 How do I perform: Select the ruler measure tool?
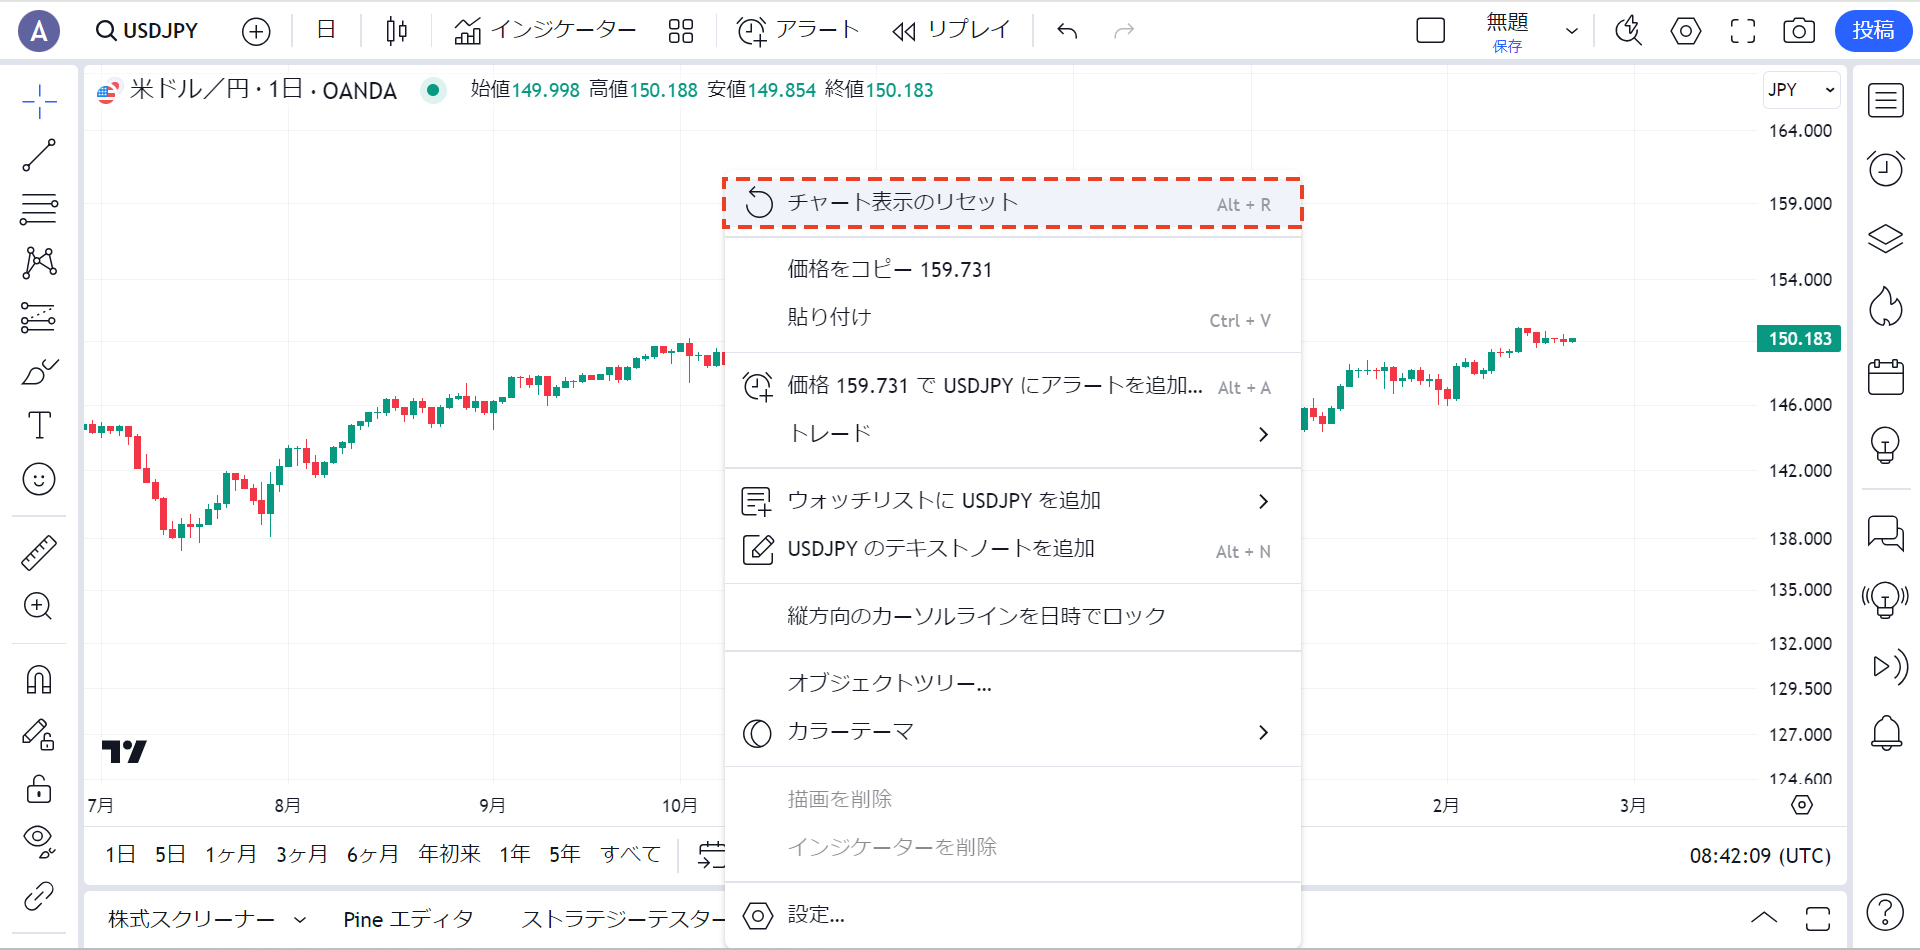(39, 552)
